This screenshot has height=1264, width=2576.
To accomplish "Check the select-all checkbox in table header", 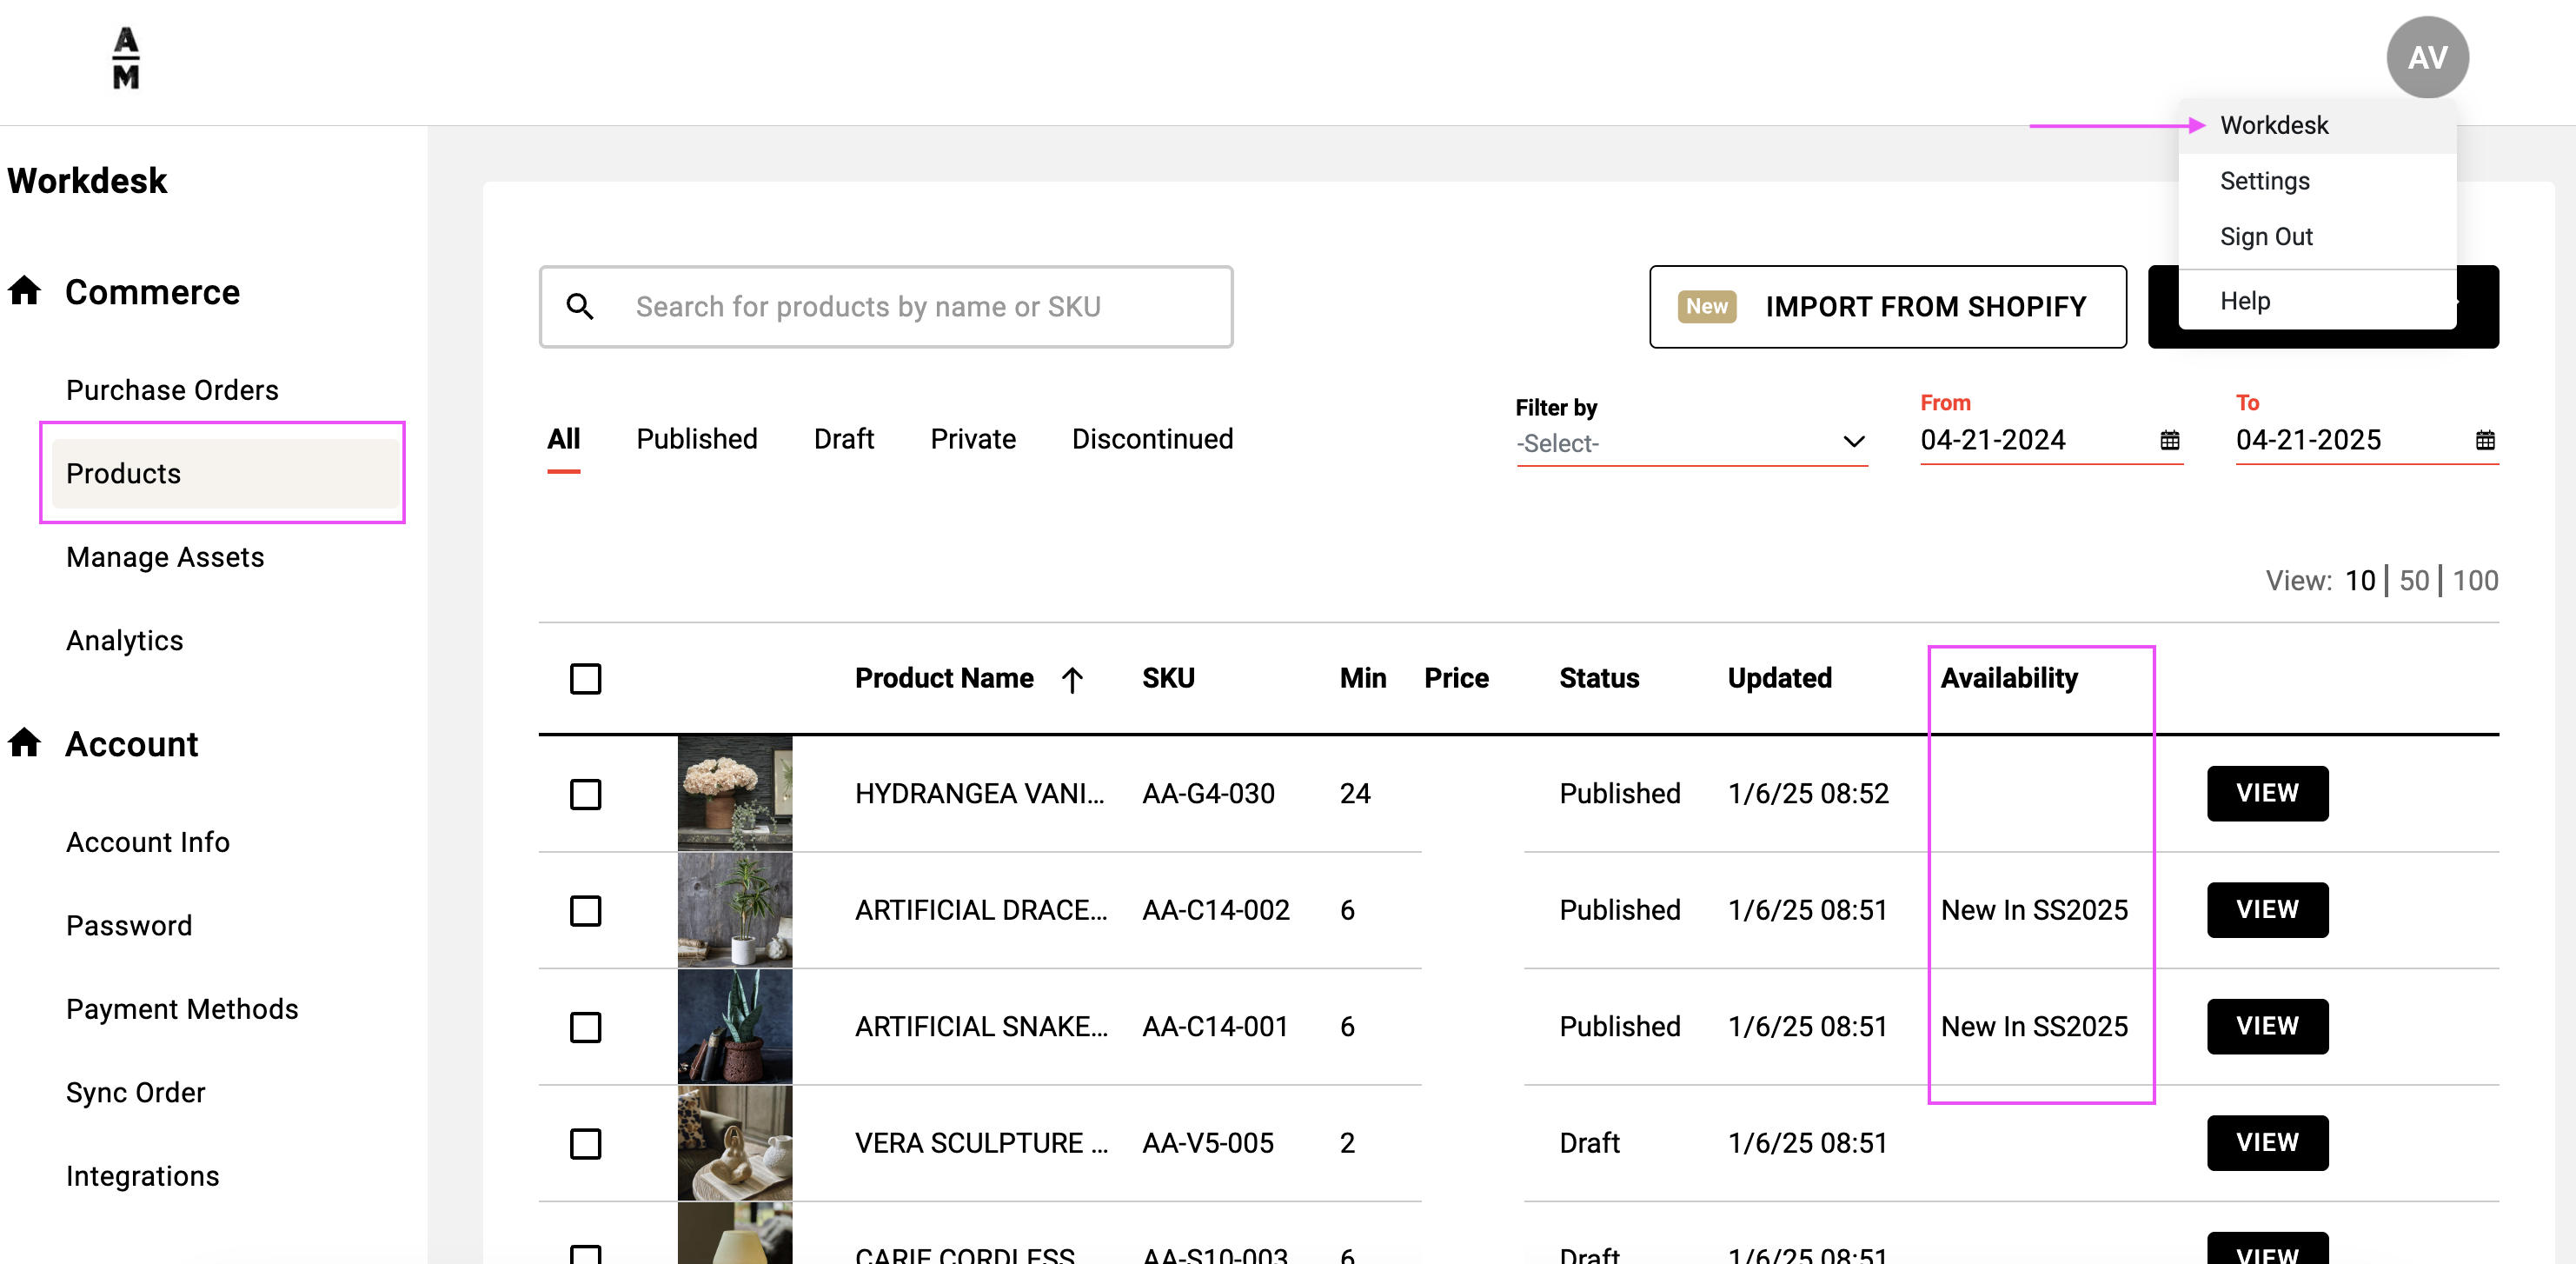I will pos(586,679).
